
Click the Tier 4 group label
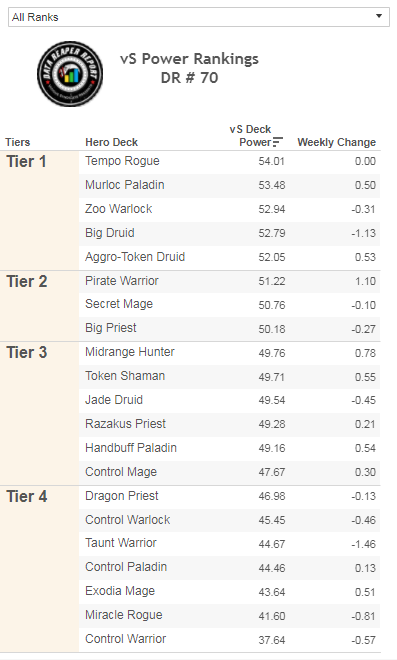tap(27, 497)
